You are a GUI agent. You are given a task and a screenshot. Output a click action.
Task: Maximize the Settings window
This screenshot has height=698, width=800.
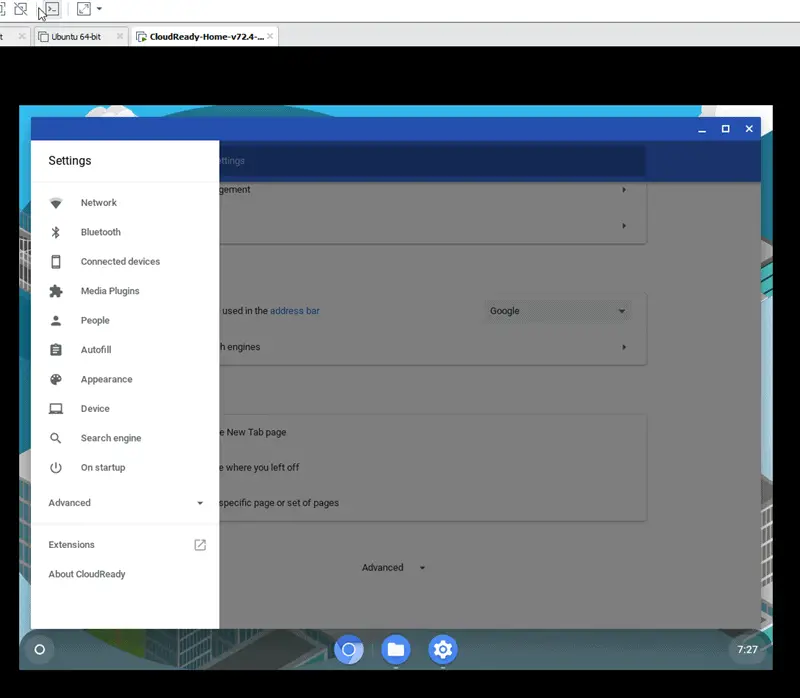tap(726, 129)
